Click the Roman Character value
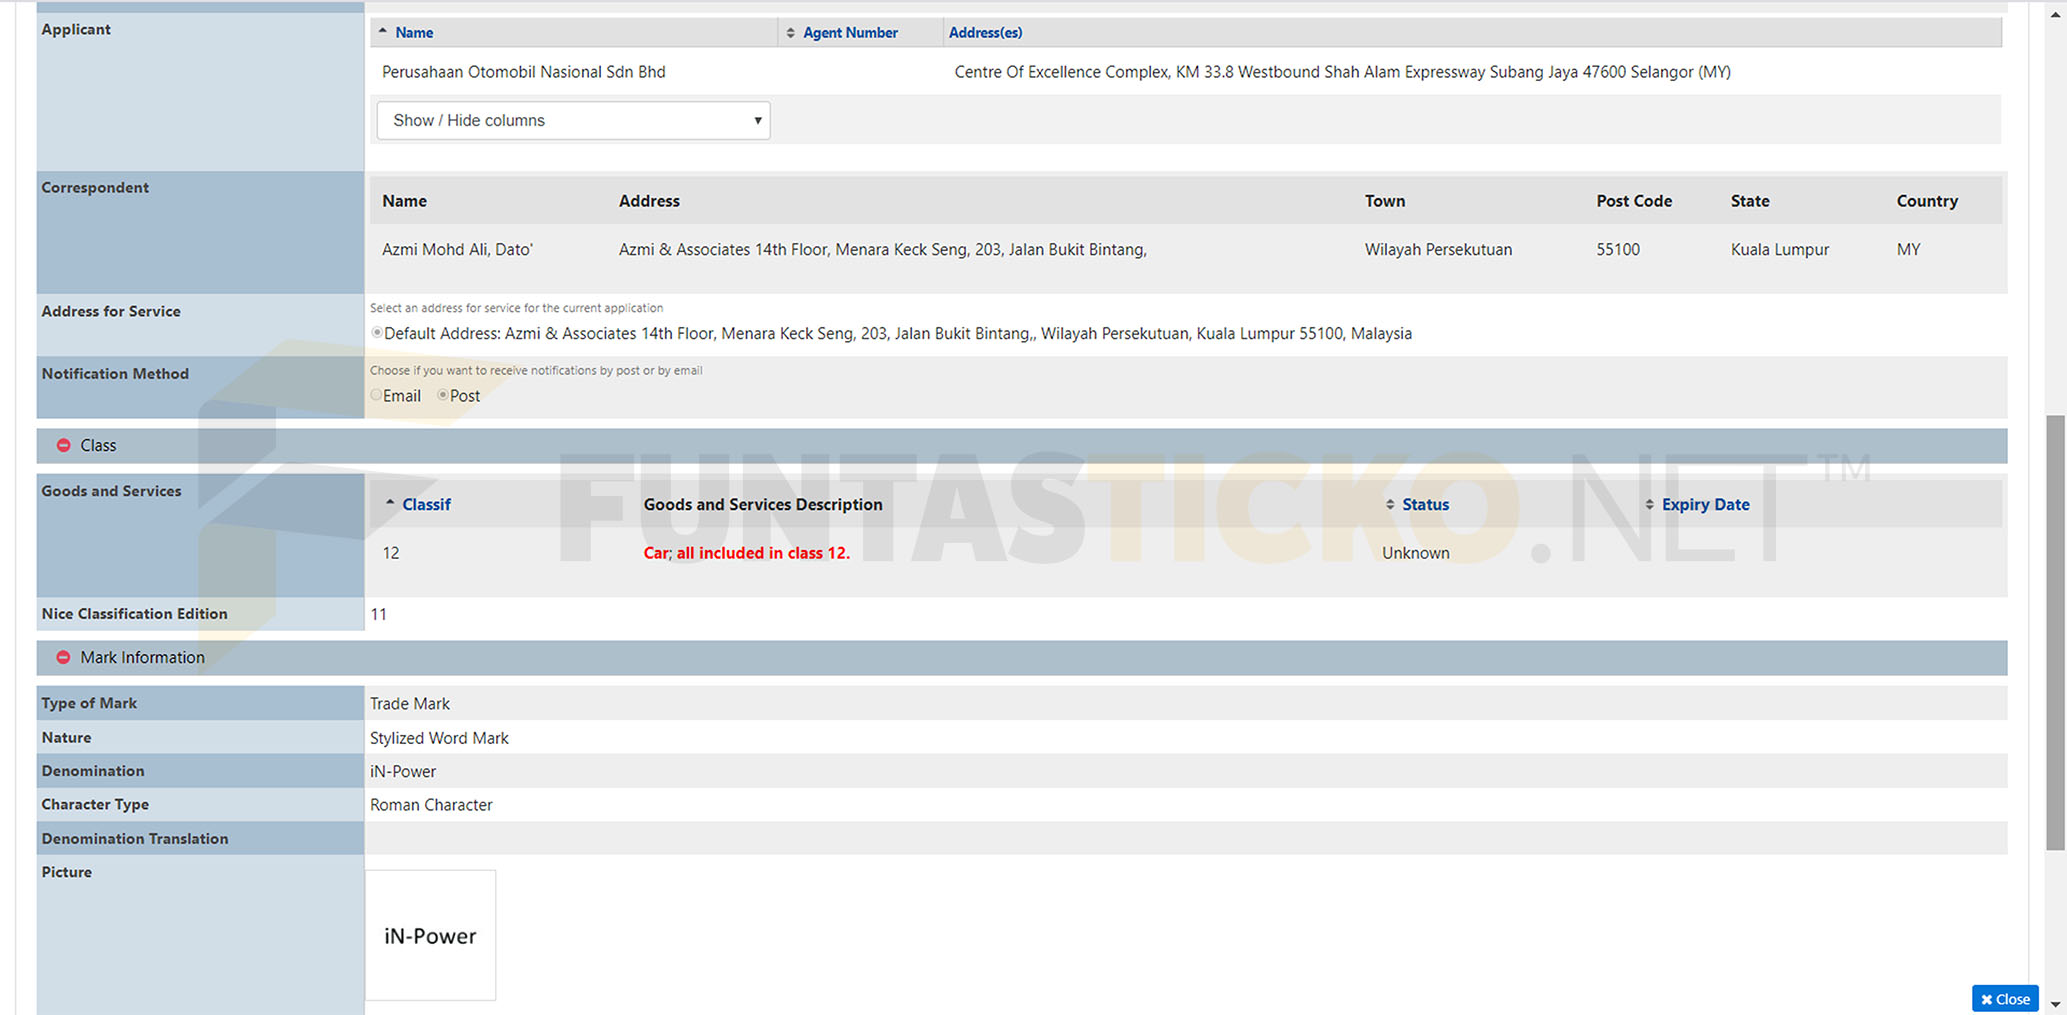The width and height of the screenshot is (2067, 1015). (x=431, y=805)
